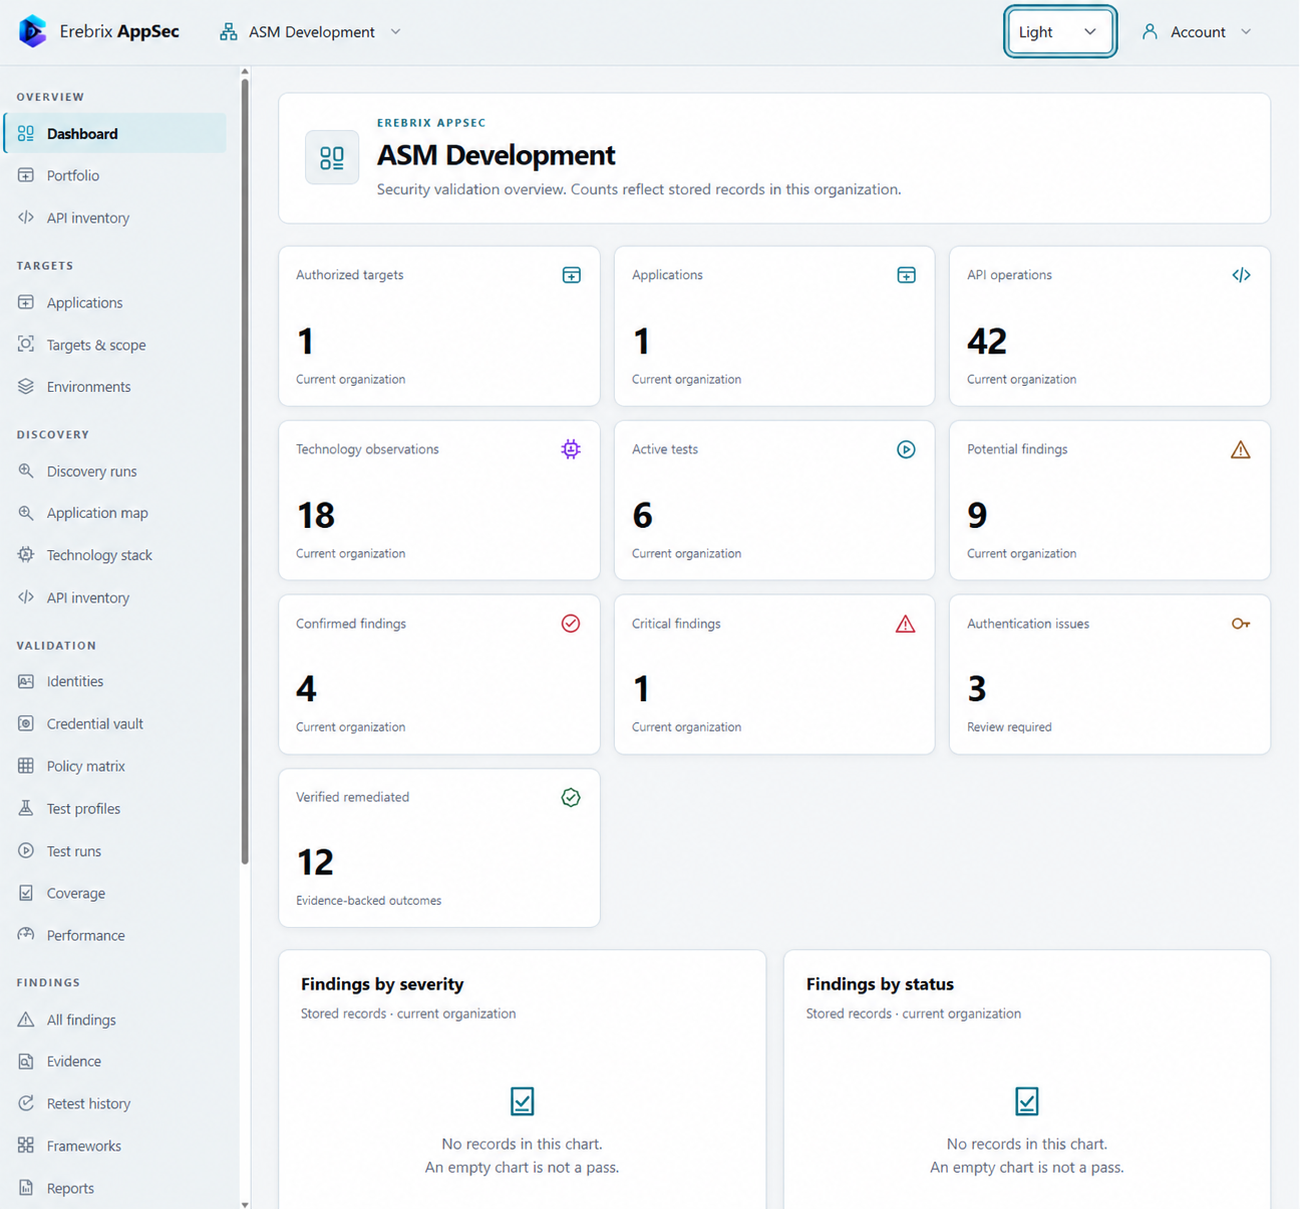
Task: Click the badge icon on Verified remediated card
Action: point(571,797)
